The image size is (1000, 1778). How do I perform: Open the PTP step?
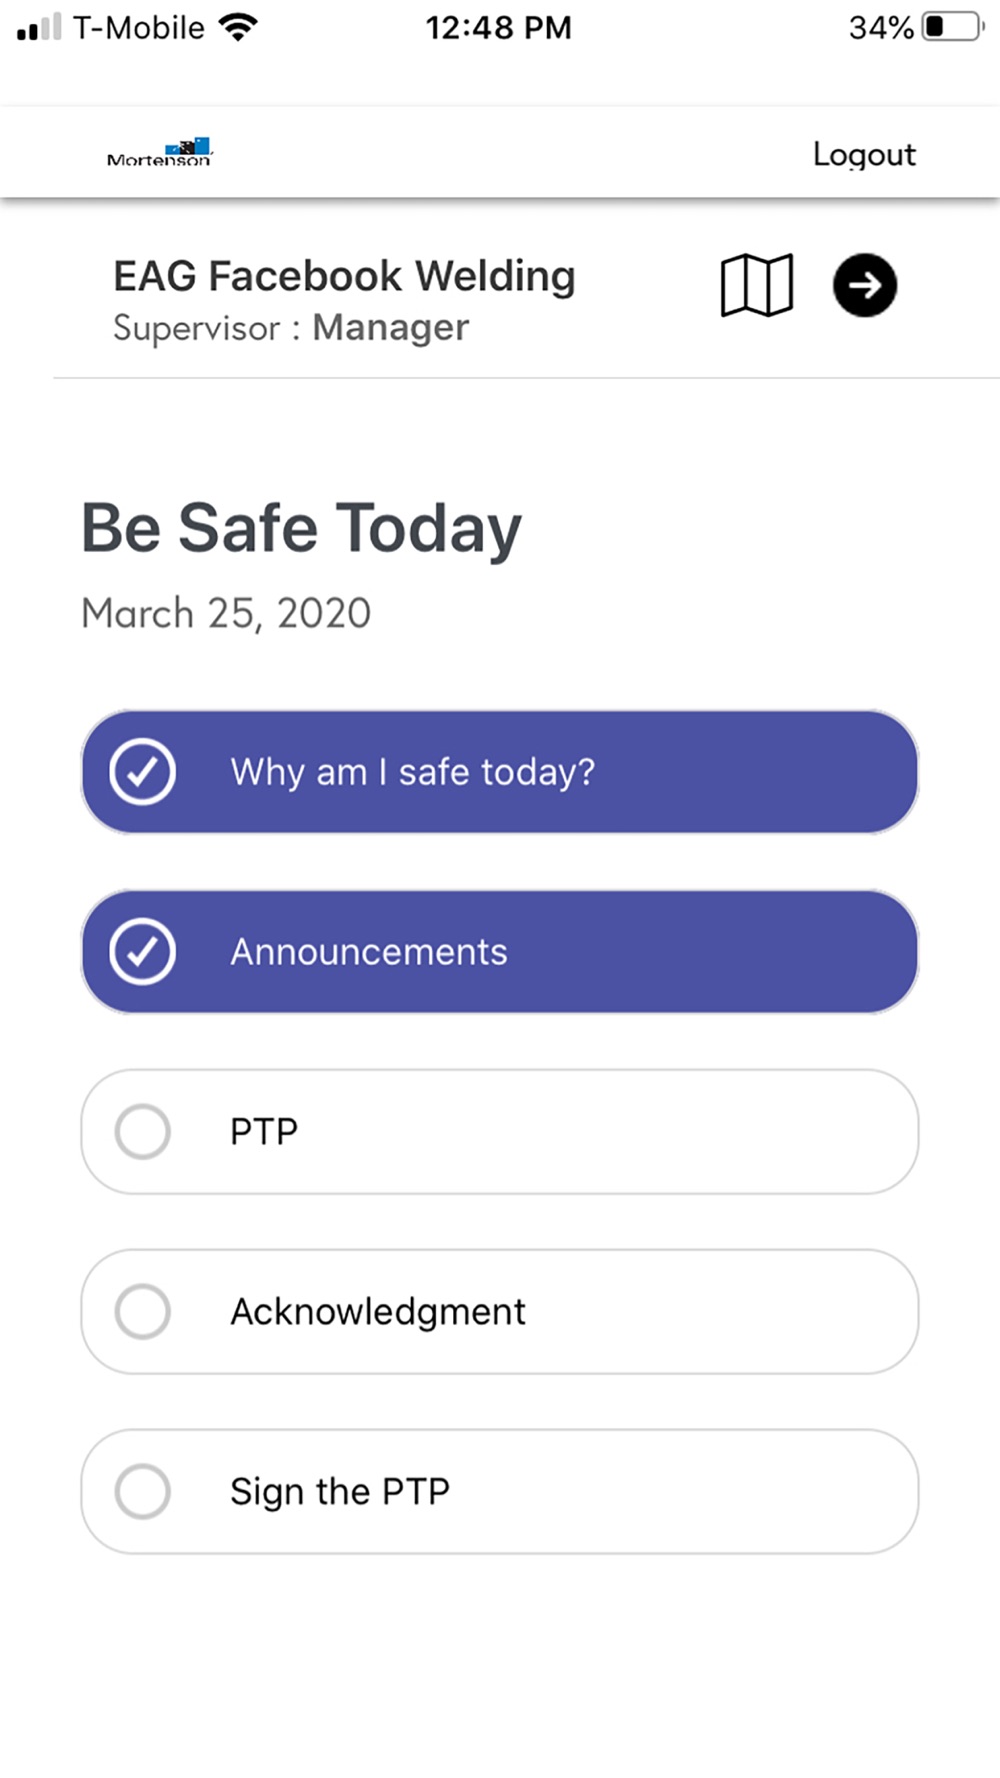point(500,1132)
